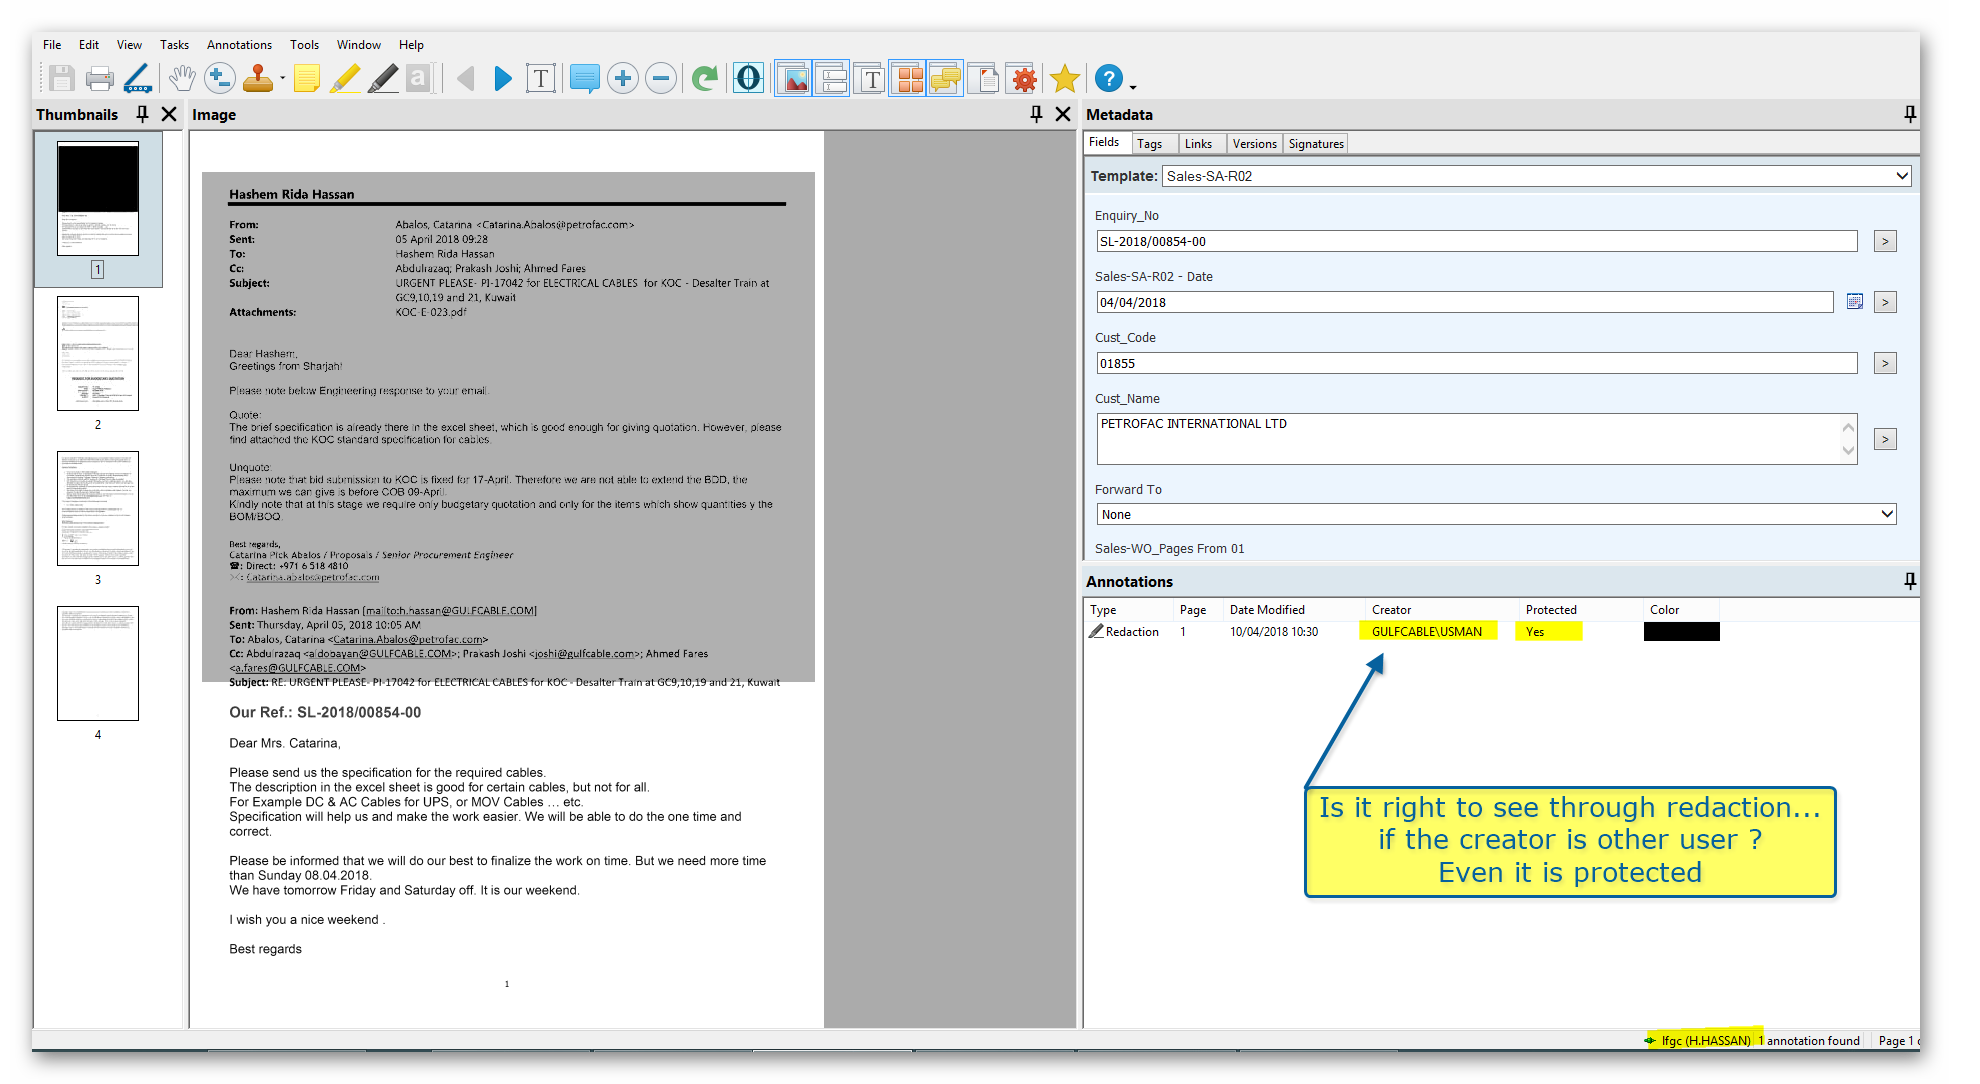1980x1084 pixels.
Task: Choose the black Redaction marker tool
Action: click(x=383, y=78)
